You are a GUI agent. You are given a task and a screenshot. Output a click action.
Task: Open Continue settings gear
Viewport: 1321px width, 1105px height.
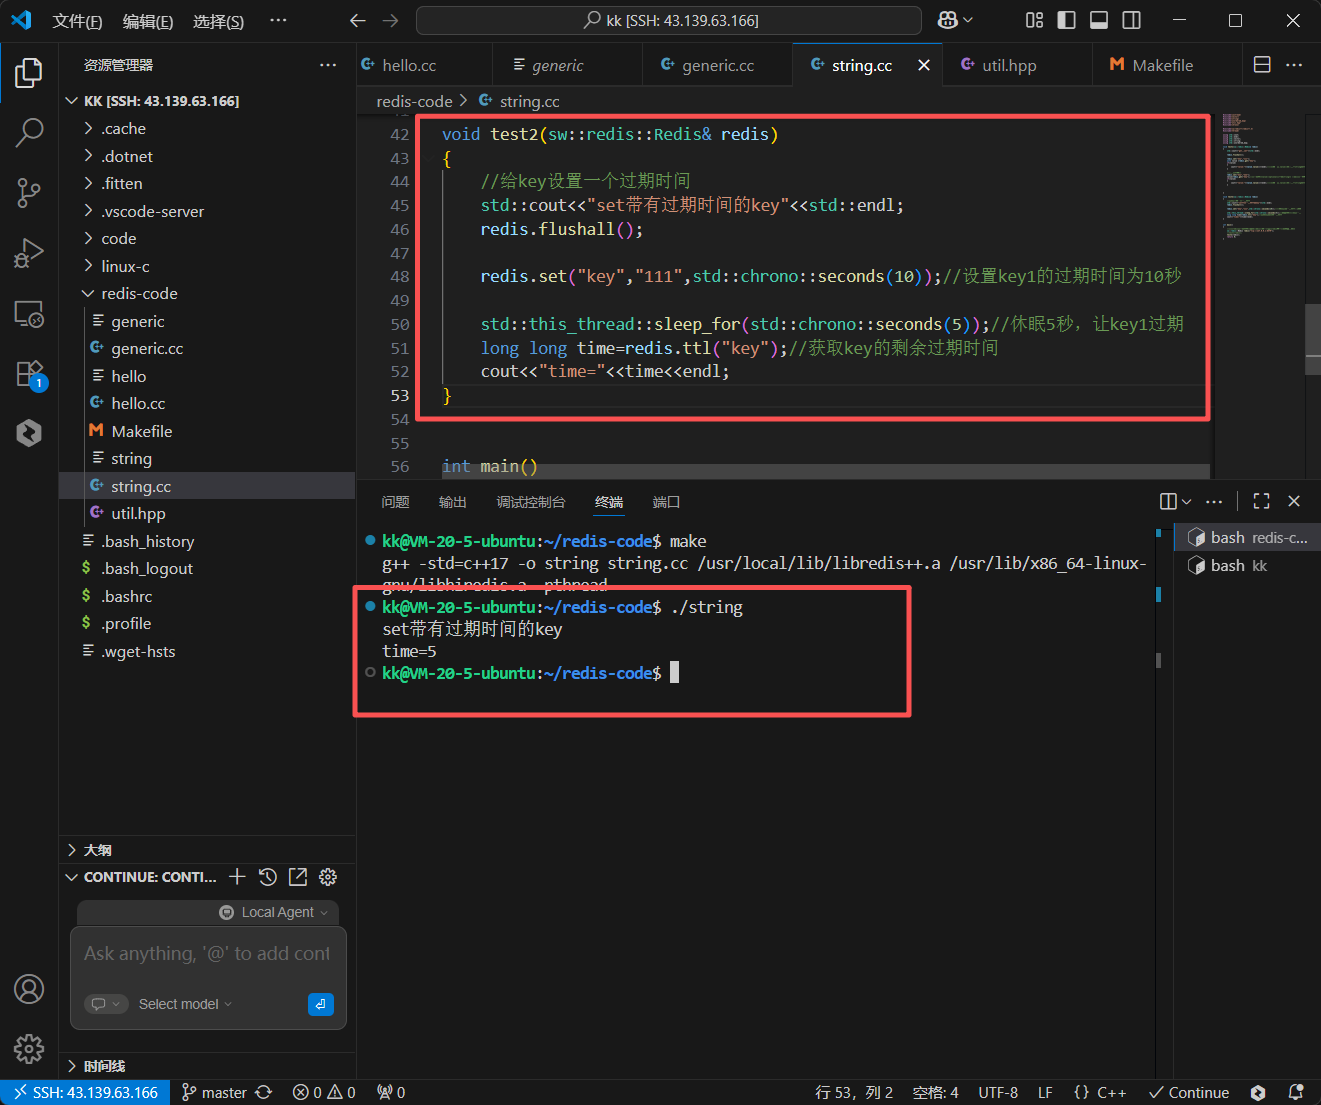click(328, 877)
